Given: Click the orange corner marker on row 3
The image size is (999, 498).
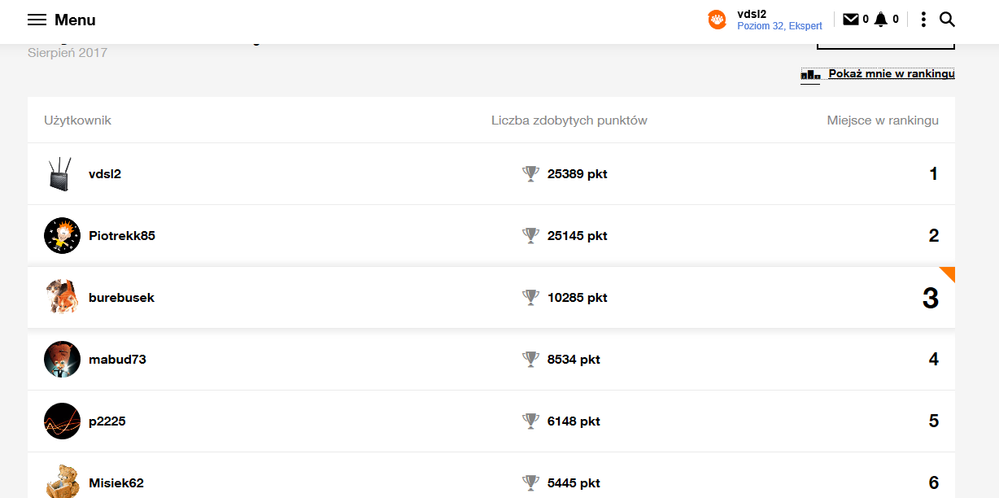Looking at the screenshot, I should pos(947,274).
